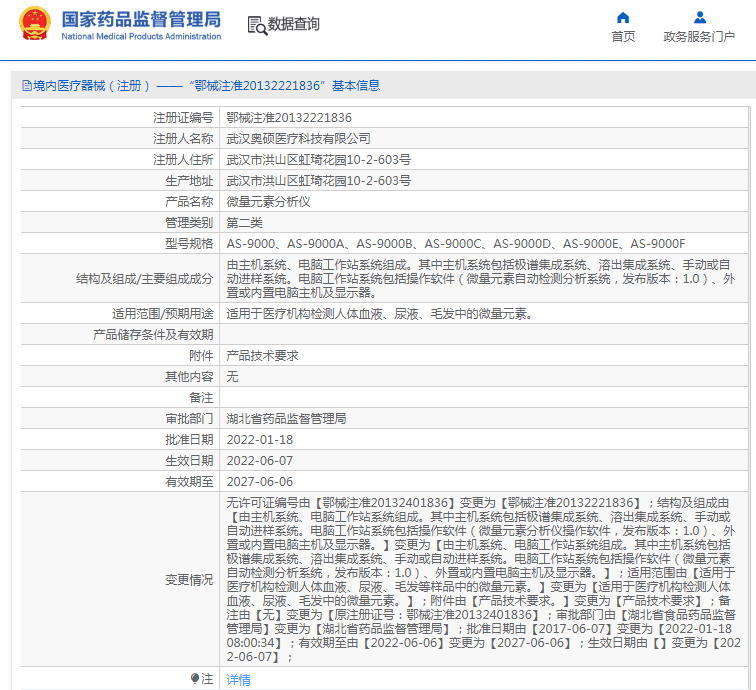Click the bulb icon beside 注

[195, 678]
